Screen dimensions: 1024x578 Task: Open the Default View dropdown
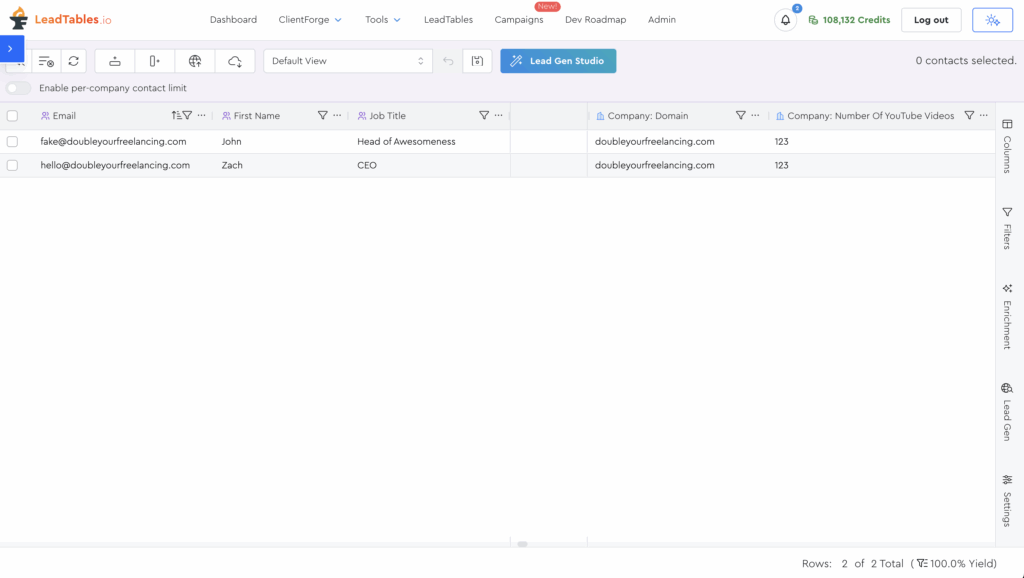click(348, 61)
